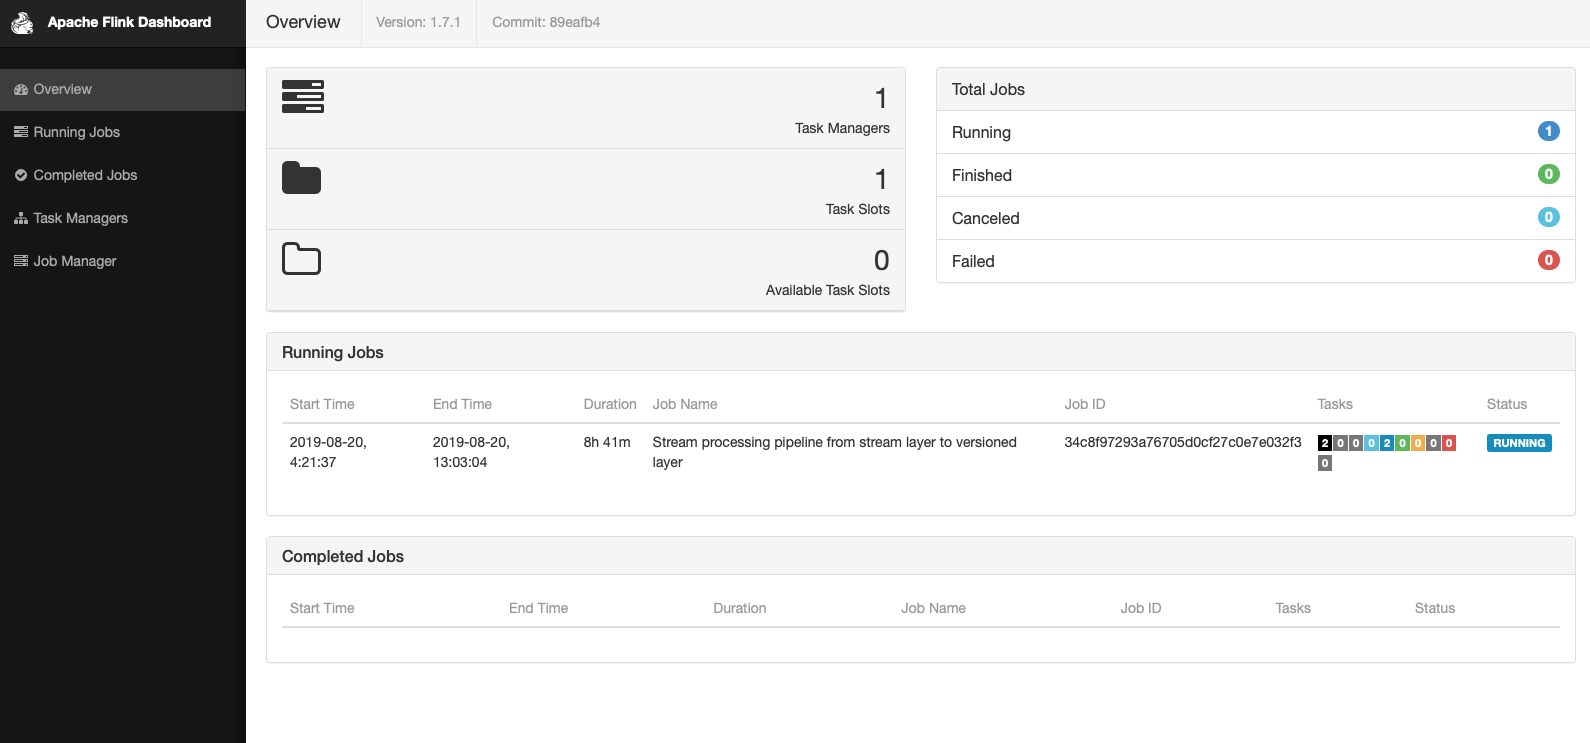Click the green Finished jobs count badge
Image resolution: width=1590 pixels, height=743 pixels.
[x=1548, y=174]
